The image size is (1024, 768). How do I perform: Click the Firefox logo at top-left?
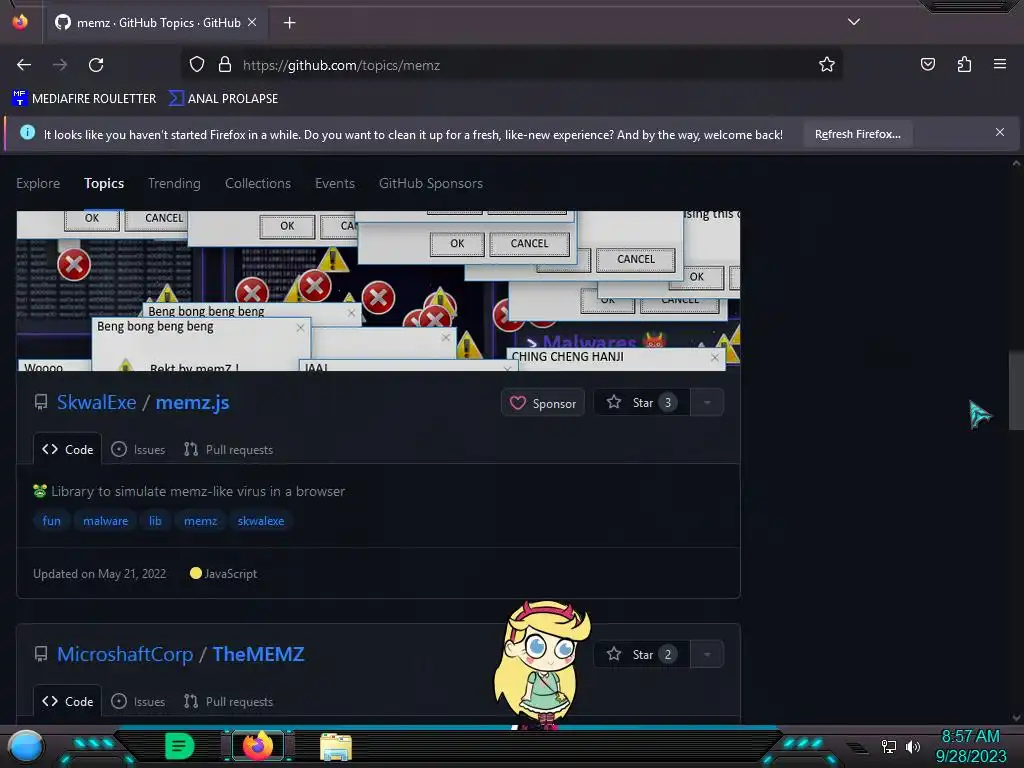(x=20, y=22)
